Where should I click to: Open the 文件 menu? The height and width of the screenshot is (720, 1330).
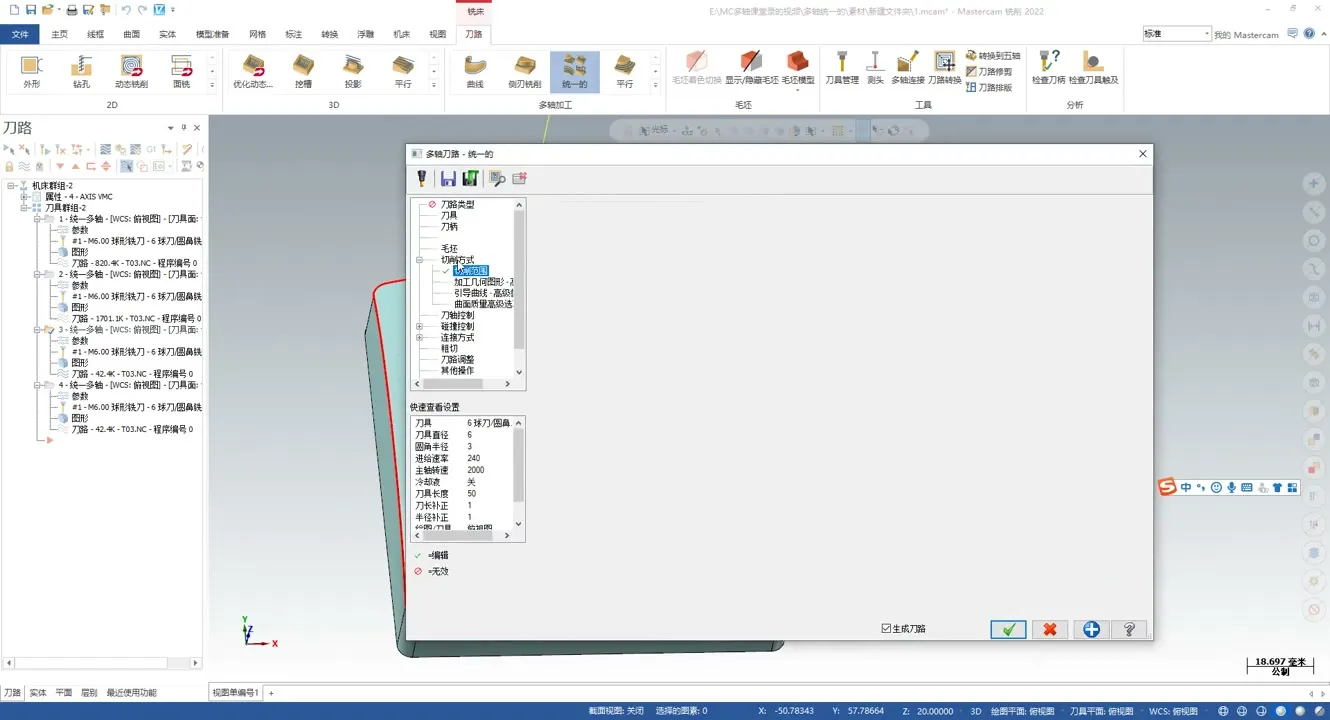click(x=20, y=34)
